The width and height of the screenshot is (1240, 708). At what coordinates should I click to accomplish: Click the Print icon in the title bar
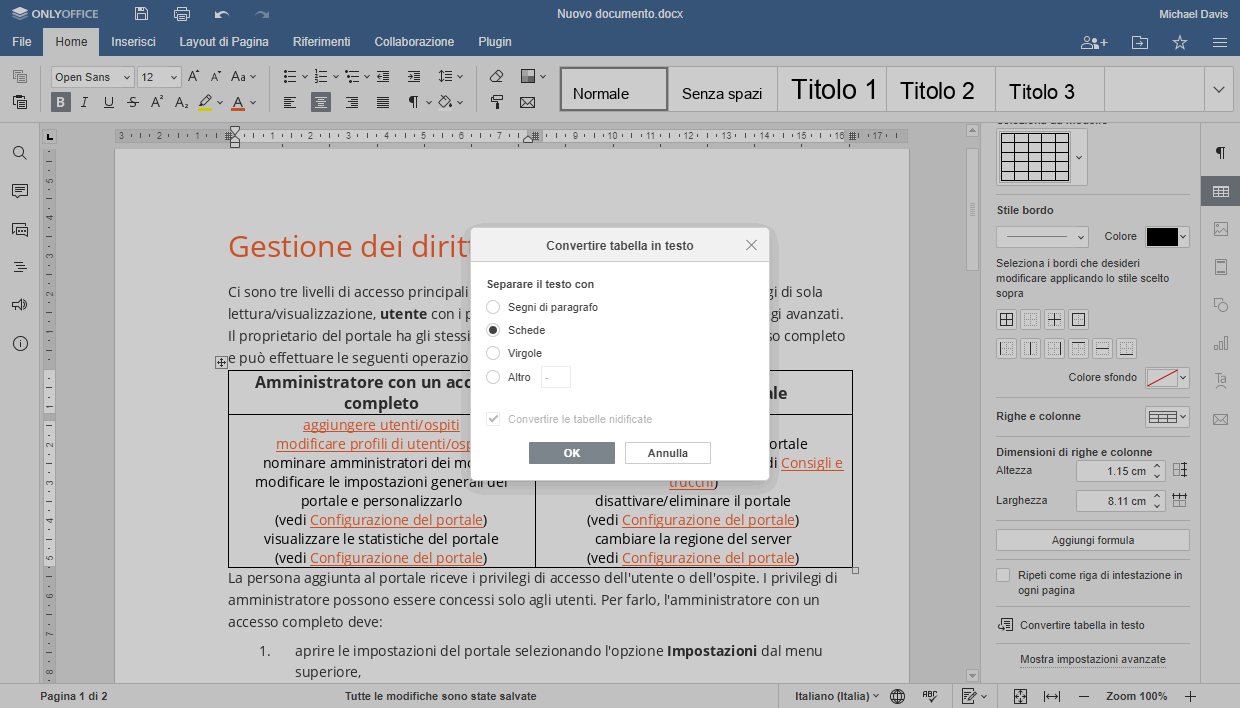182,14
